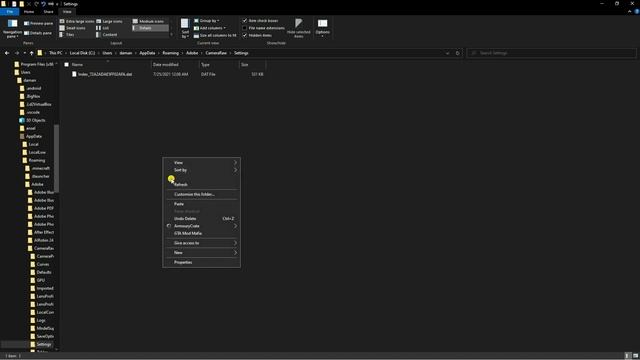
Task: Choose List layout
Action: point(102,28)
